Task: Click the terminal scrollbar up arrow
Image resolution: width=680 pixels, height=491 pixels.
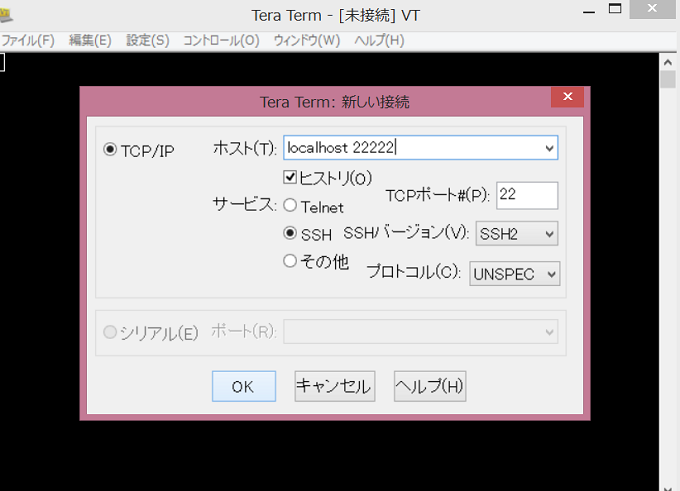Action: 668,62
